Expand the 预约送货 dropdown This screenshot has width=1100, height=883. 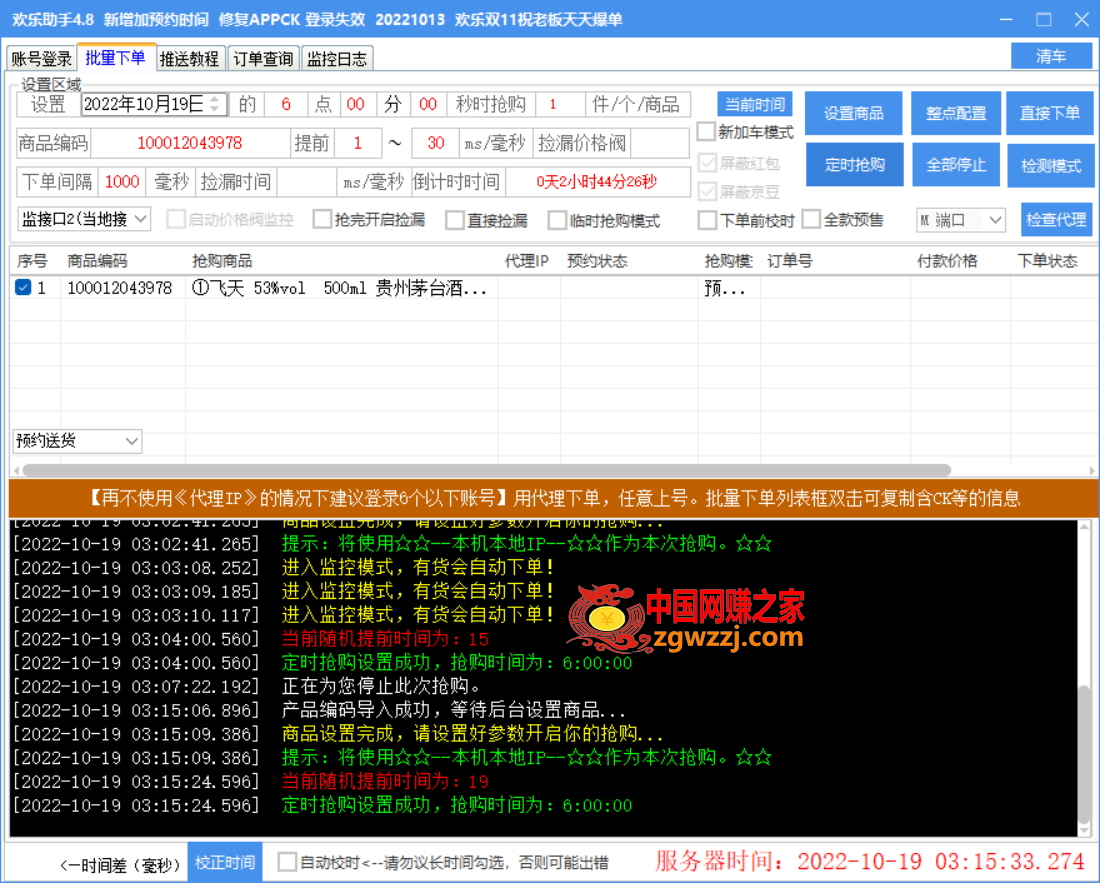pyautogui.click(x=77, y=440)
